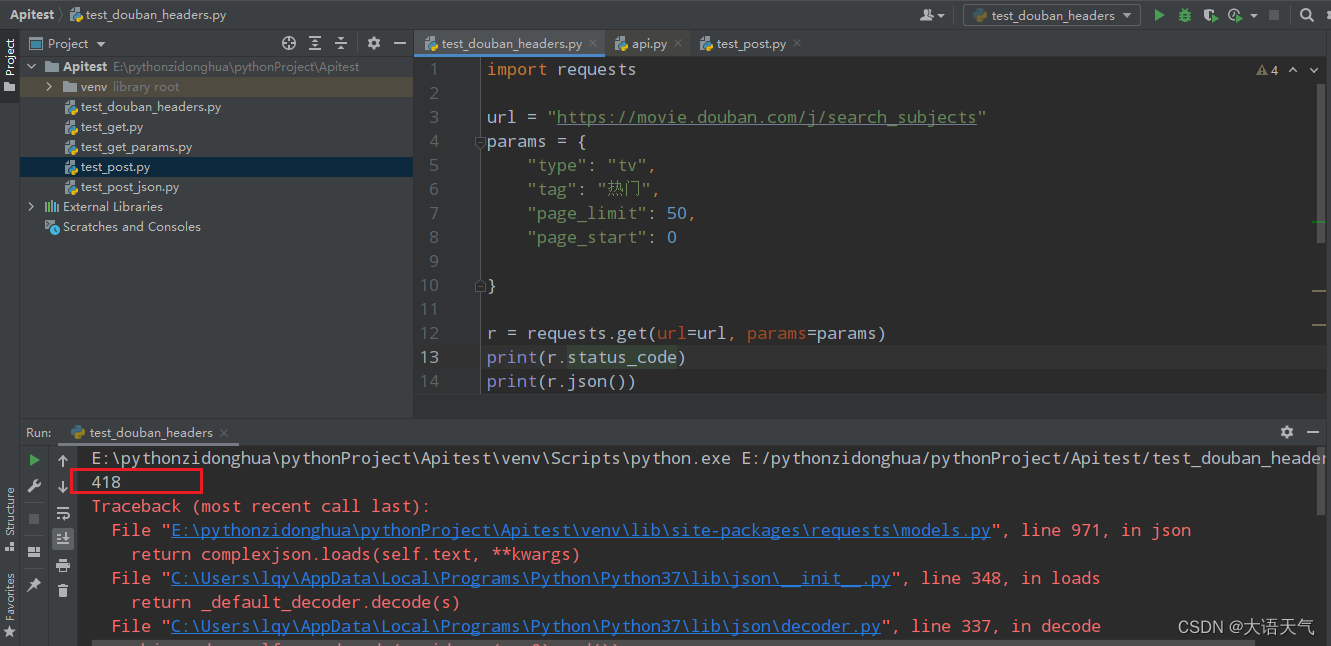Image resolution: width=1331 pixels, height=646 pixels.
Task: Open Search Everywhere magnifier icon
Action: point(1307,15)
